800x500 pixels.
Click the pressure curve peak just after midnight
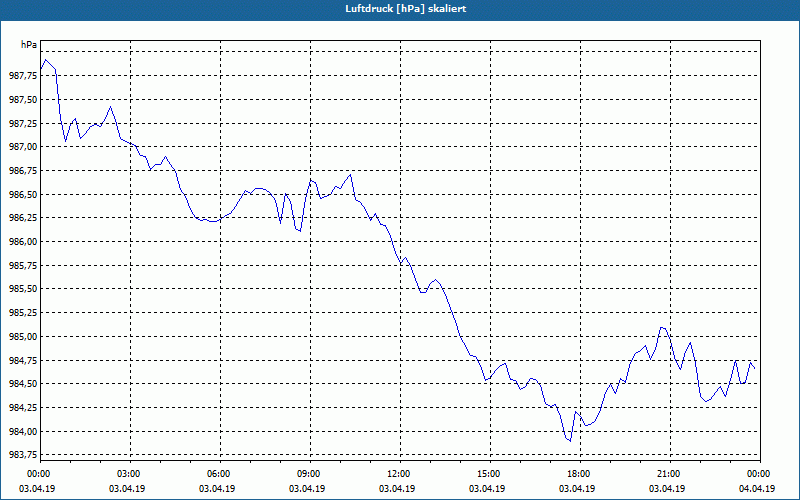(46, 60)
